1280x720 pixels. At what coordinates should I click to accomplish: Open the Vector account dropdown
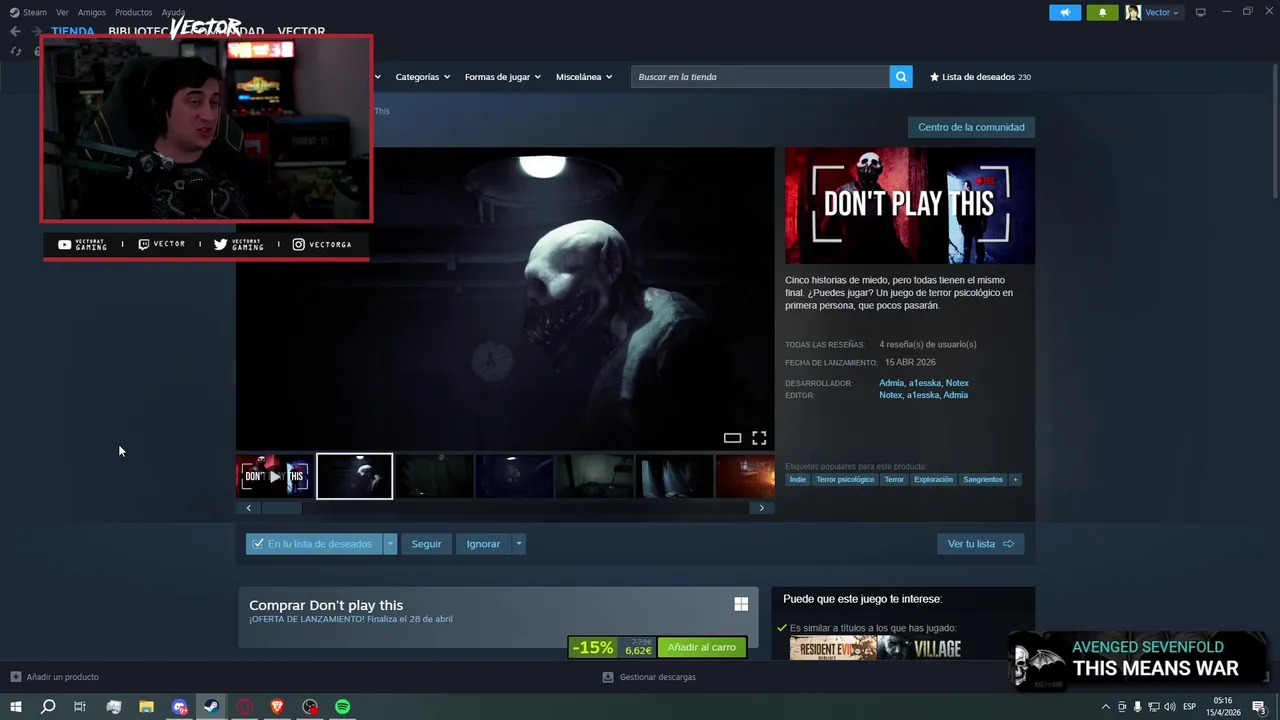[x=1162, y=12]
